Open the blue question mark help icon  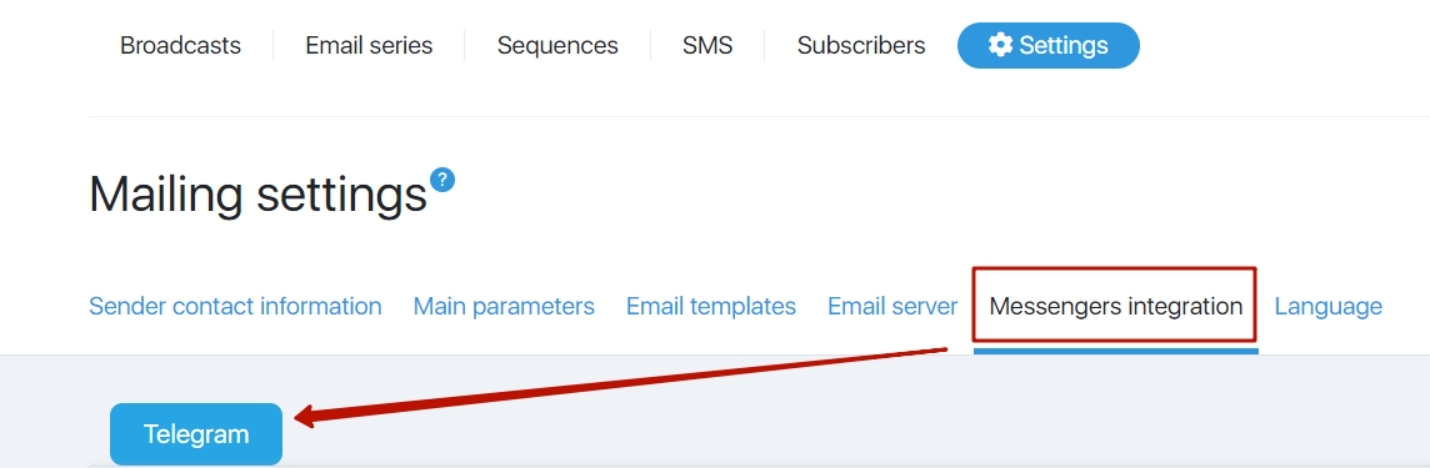(x=442, y=180)
